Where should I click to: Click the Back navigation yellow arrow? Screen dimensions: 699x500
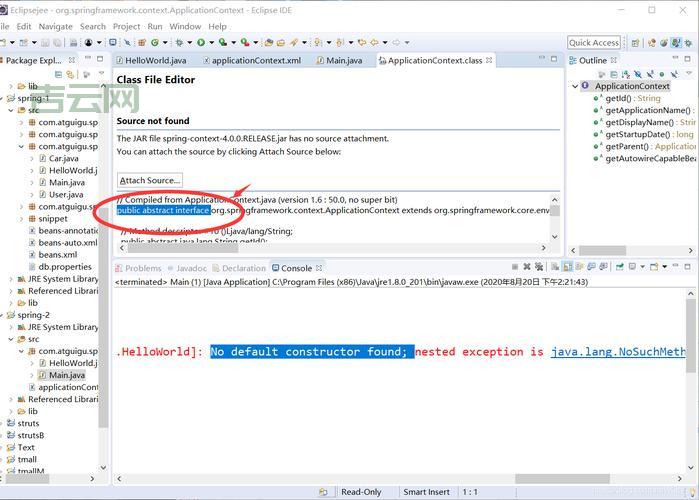[374, 42]
